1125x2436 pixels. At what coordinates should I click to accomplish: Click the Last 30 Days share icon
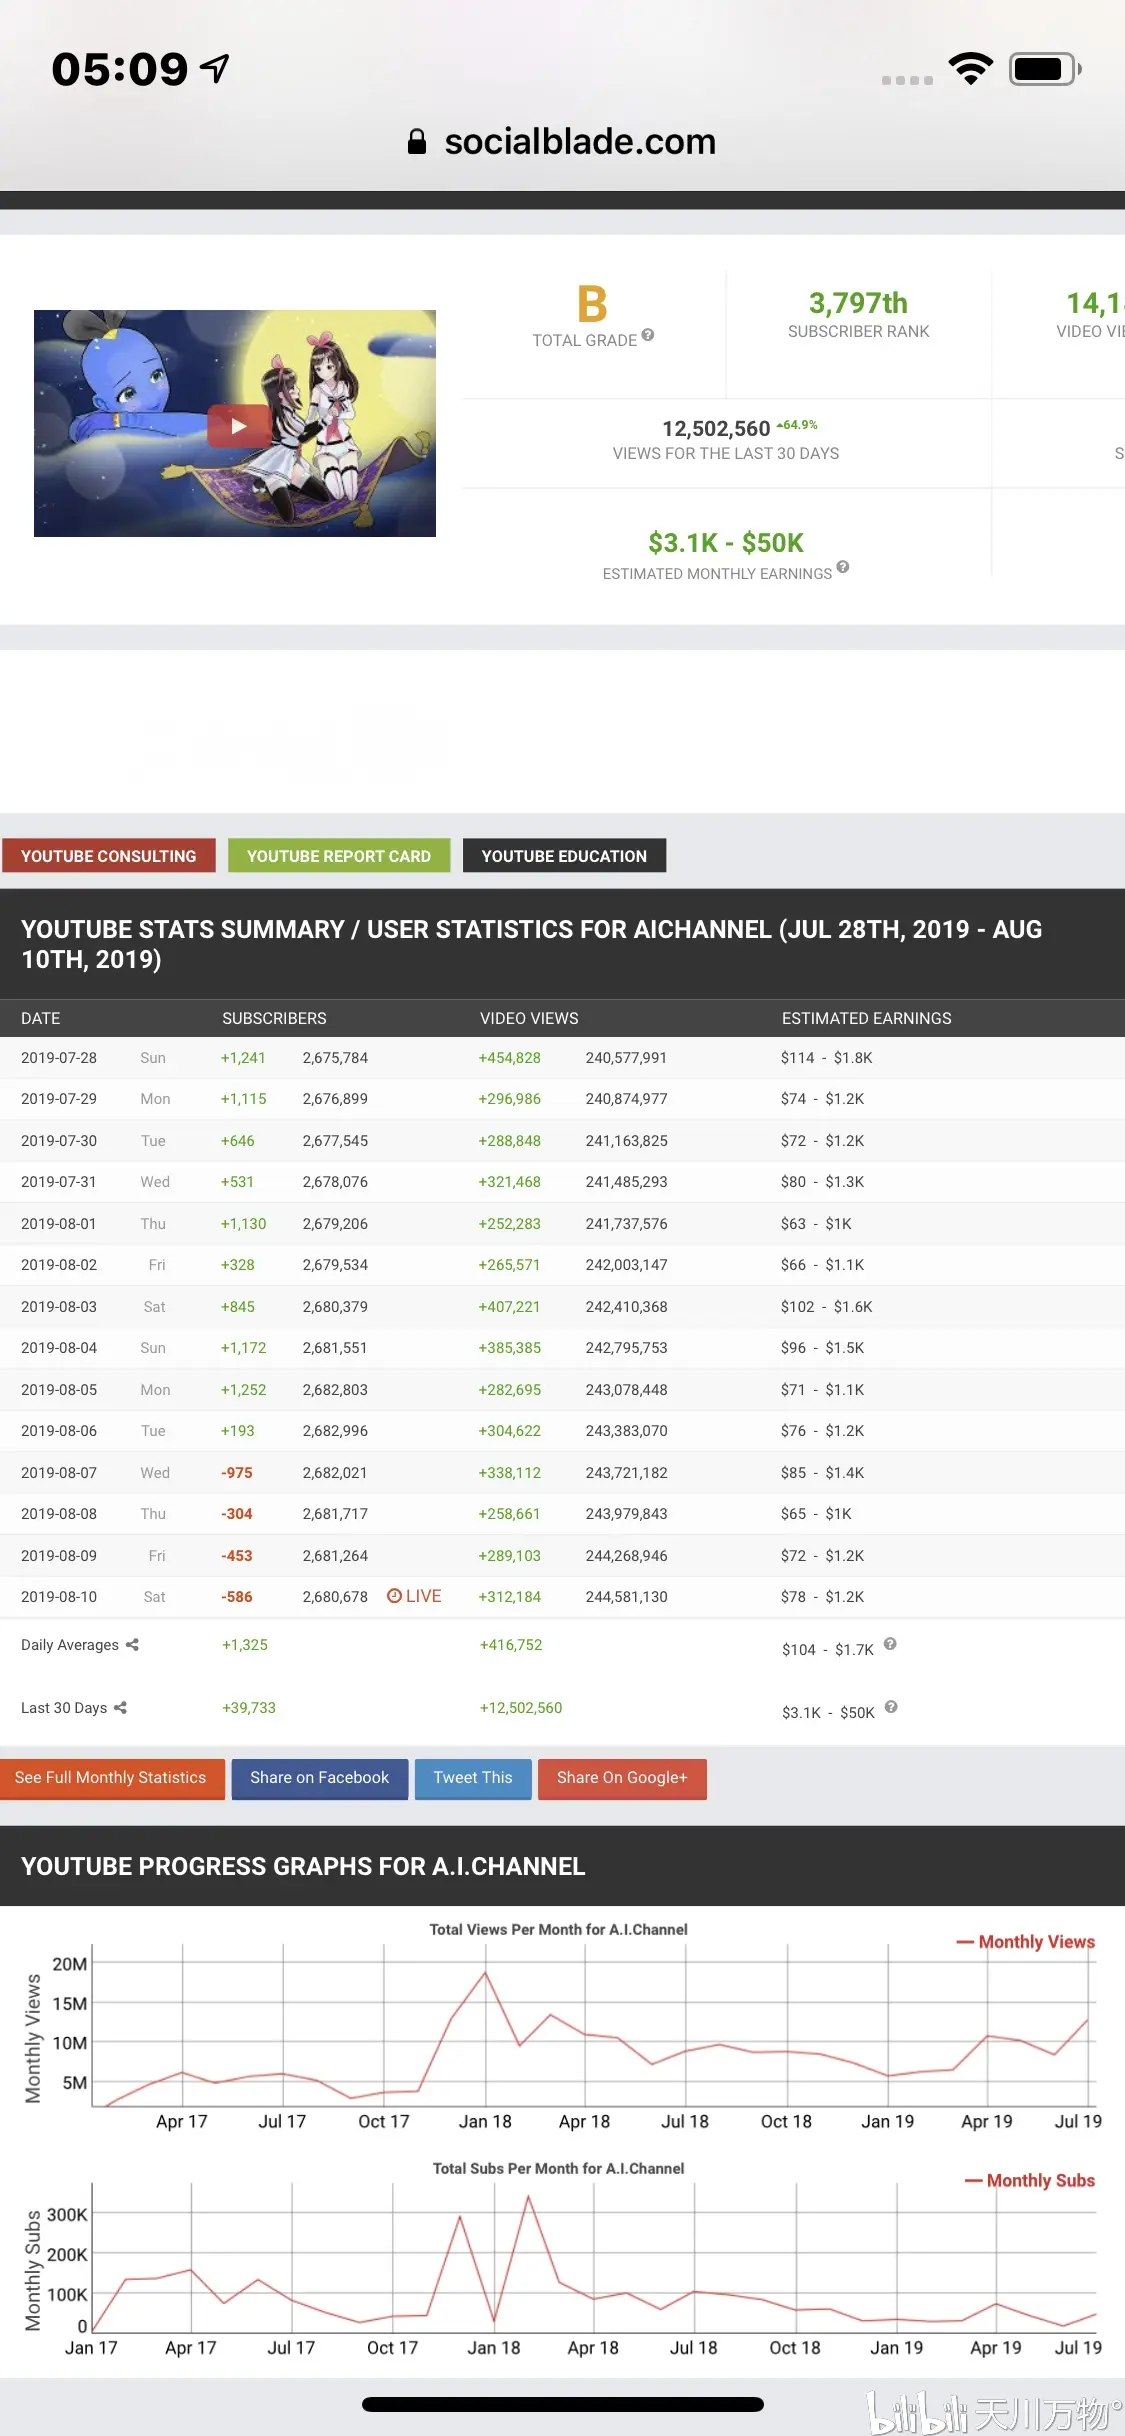[x=120, y=1707]
